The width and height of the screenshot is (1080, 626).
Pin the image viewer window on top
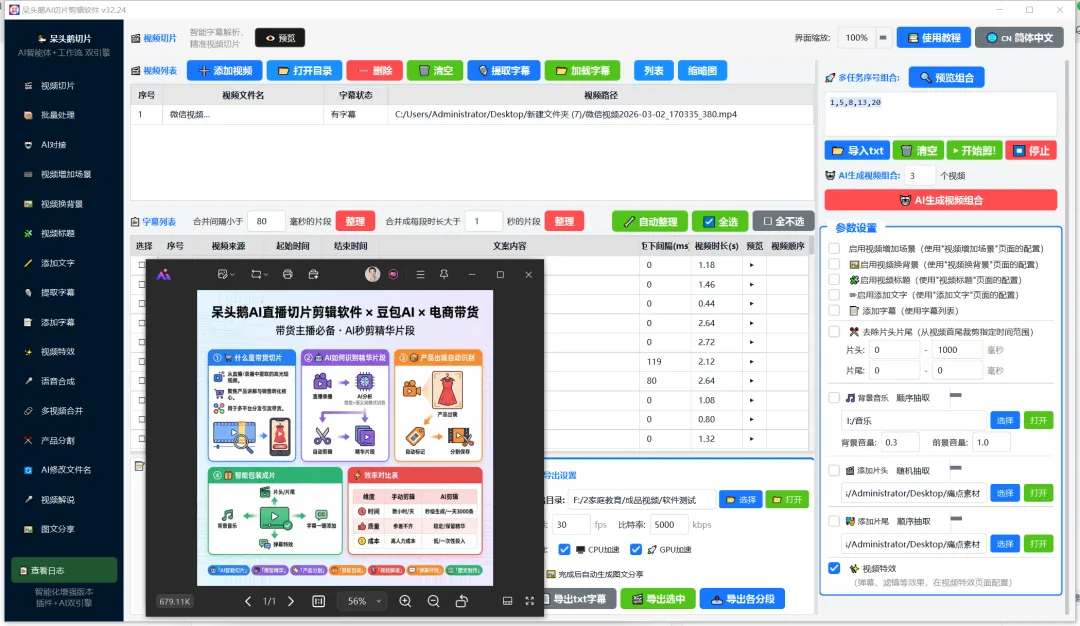click(x=444, y=274)
